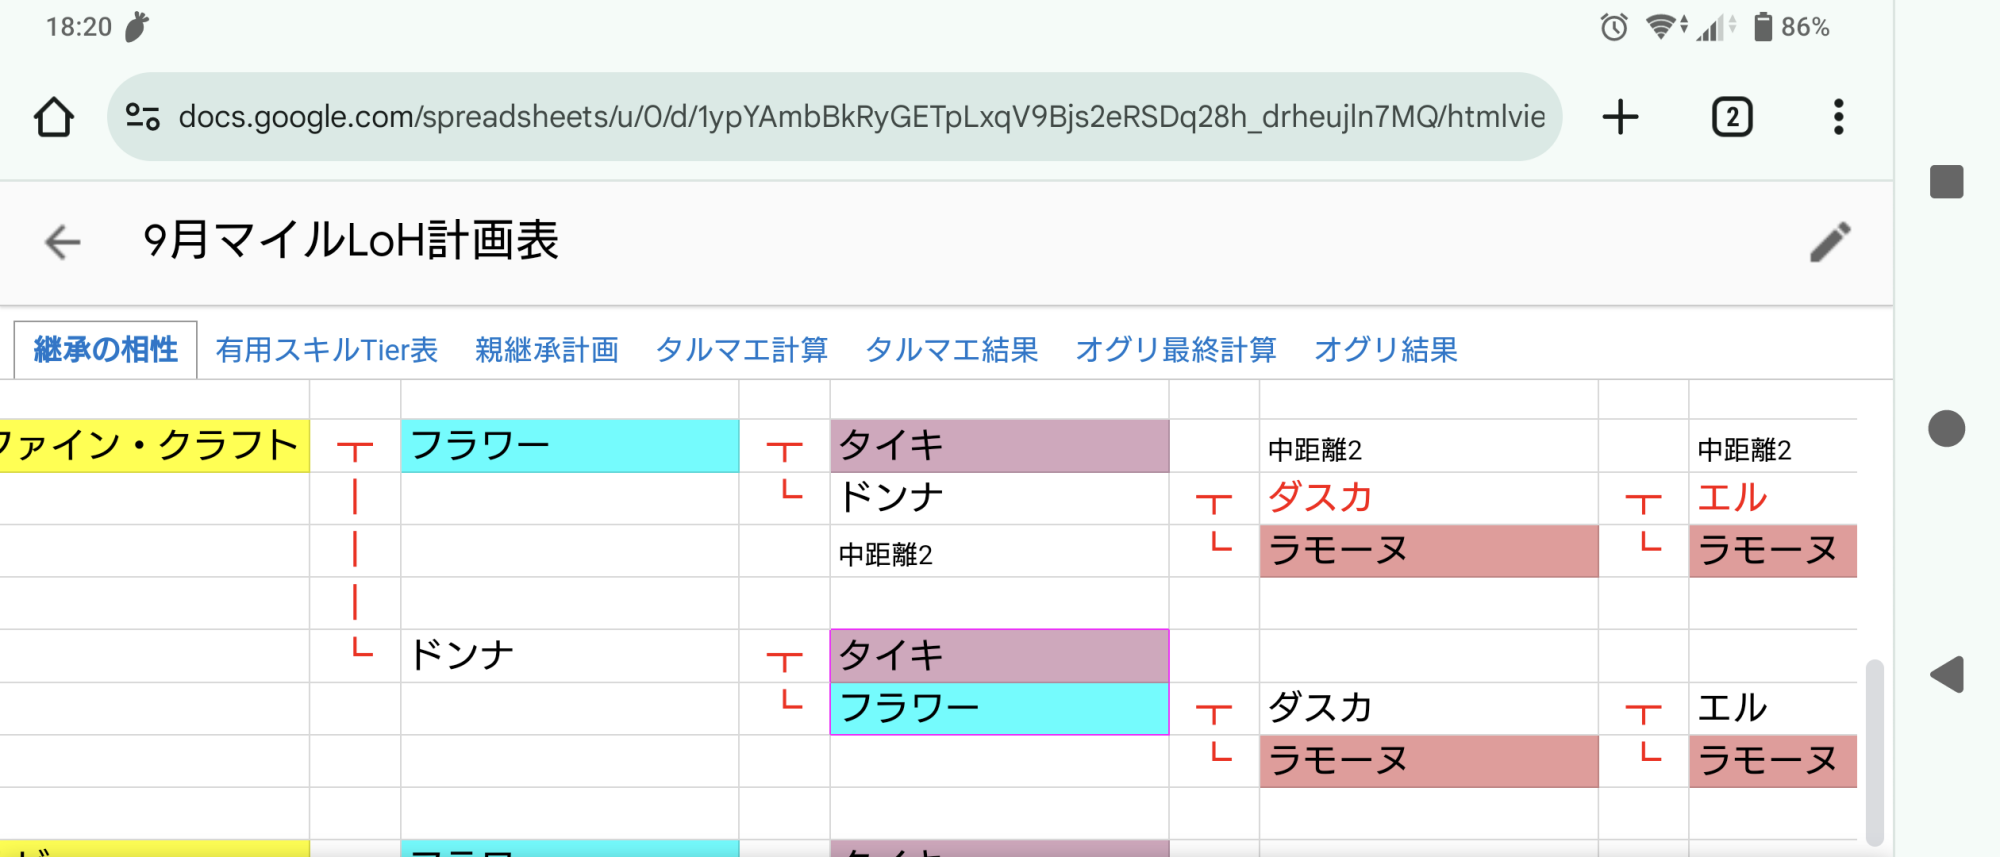
Task: Select the red-text ダスカ cell
Action: pos(1429,498)
